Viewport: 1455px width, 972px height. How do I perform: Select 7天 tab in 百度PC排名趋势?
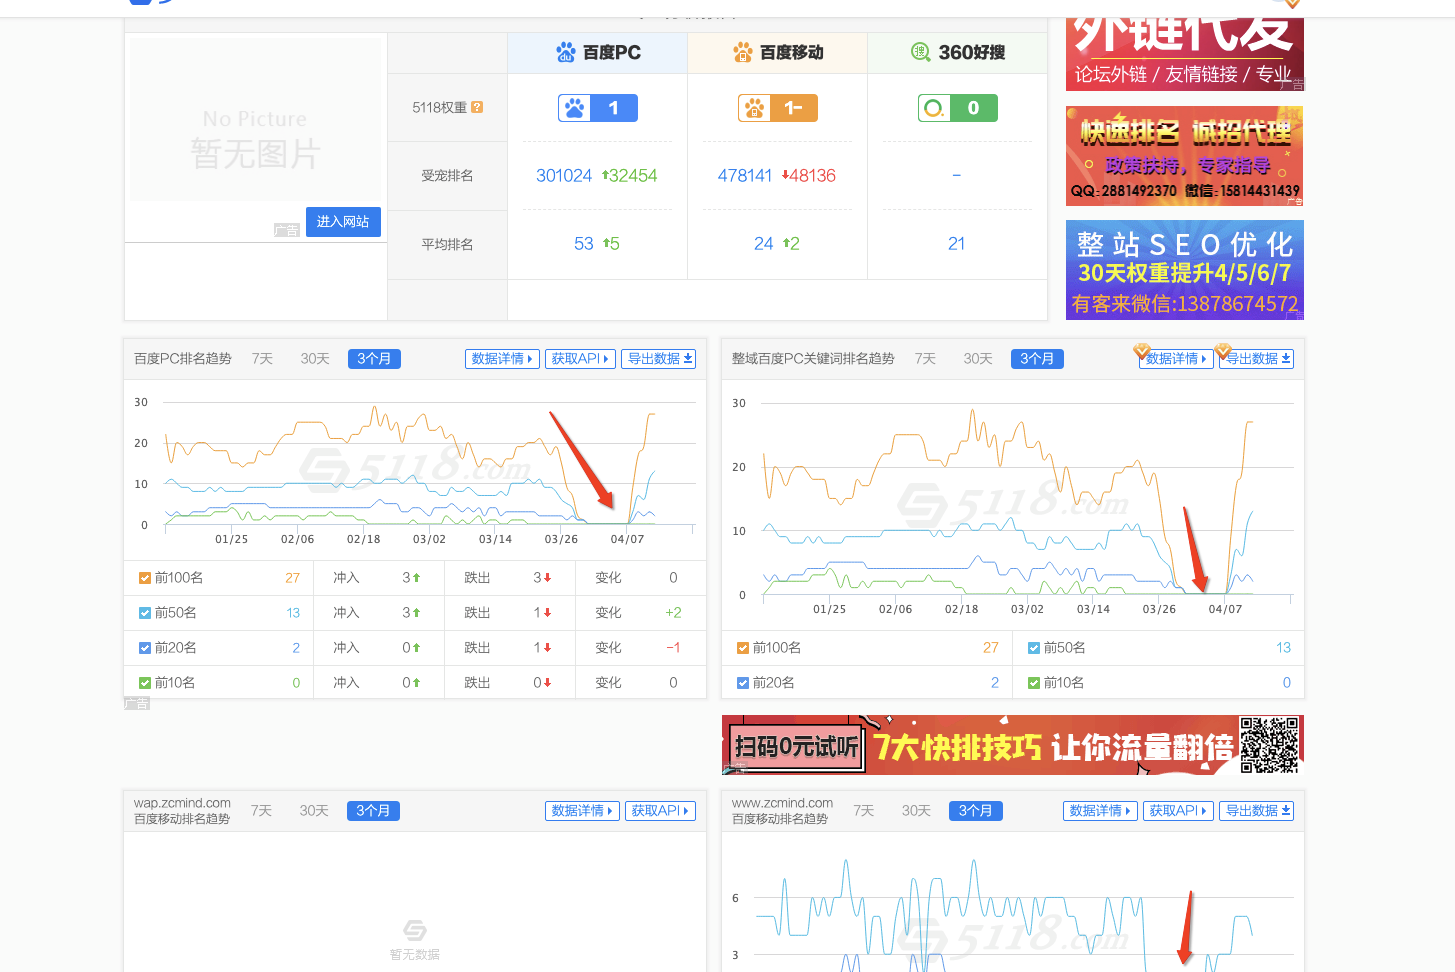262,359
